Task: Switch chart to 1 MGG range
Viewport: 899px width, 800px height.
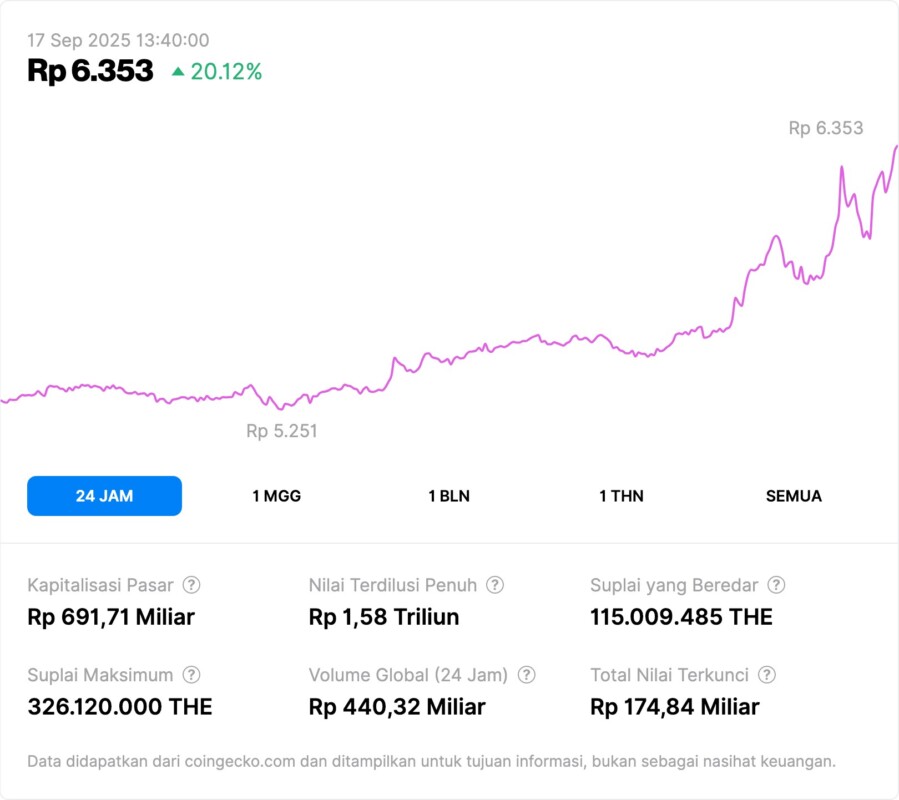Action: click(x=276, y=496)
